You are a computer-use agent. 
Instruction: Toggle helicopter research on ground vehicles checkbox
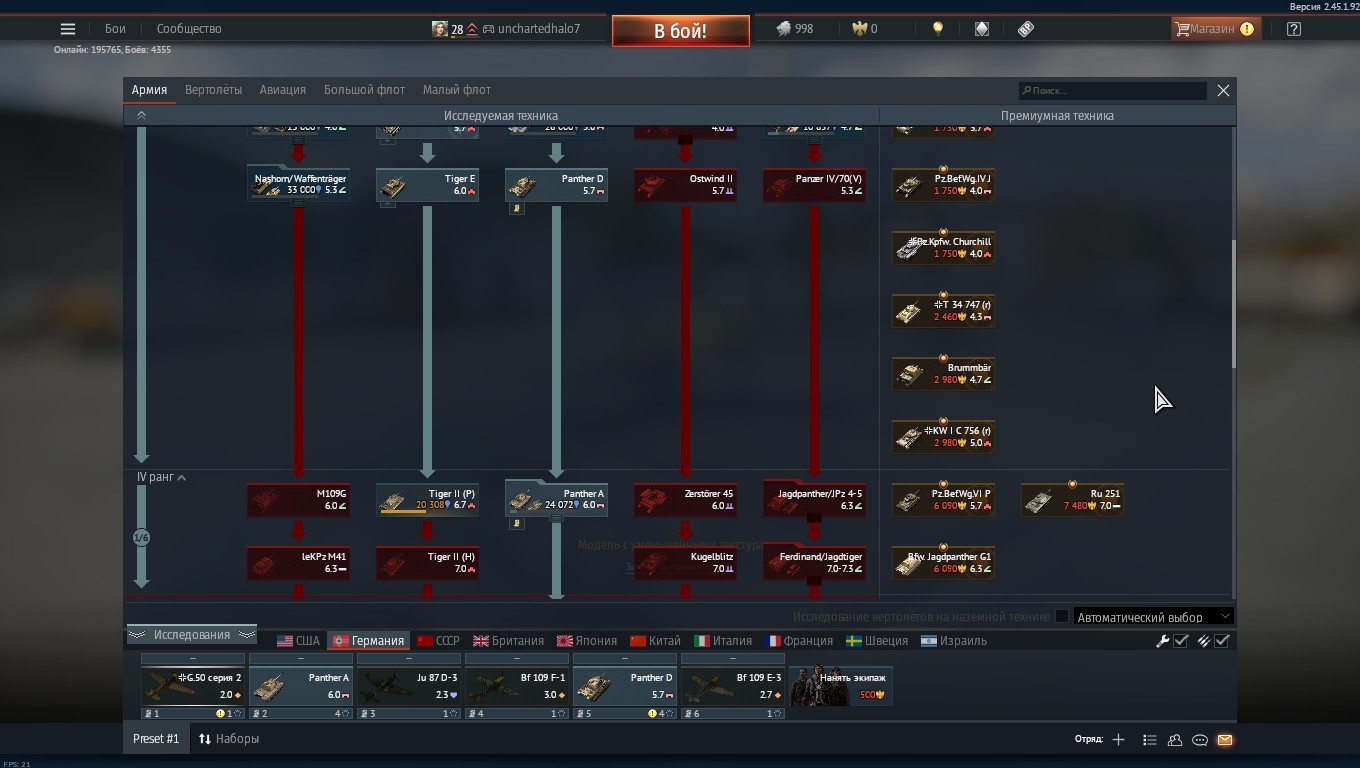point(1062,617)
